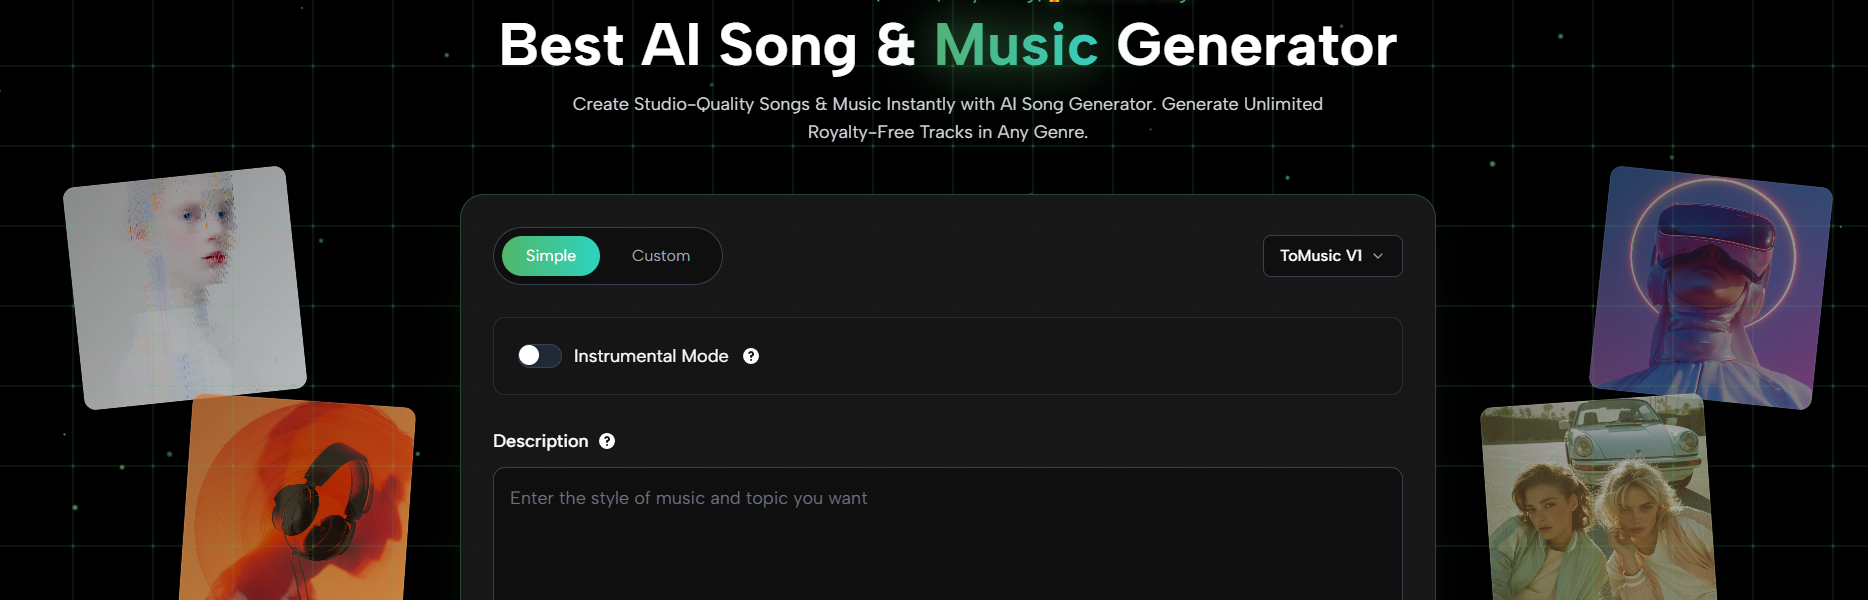The height and width of the screenshot is (600, 1868).
Task: Click the Instrumental Mode label text
Action: (650, 356)
